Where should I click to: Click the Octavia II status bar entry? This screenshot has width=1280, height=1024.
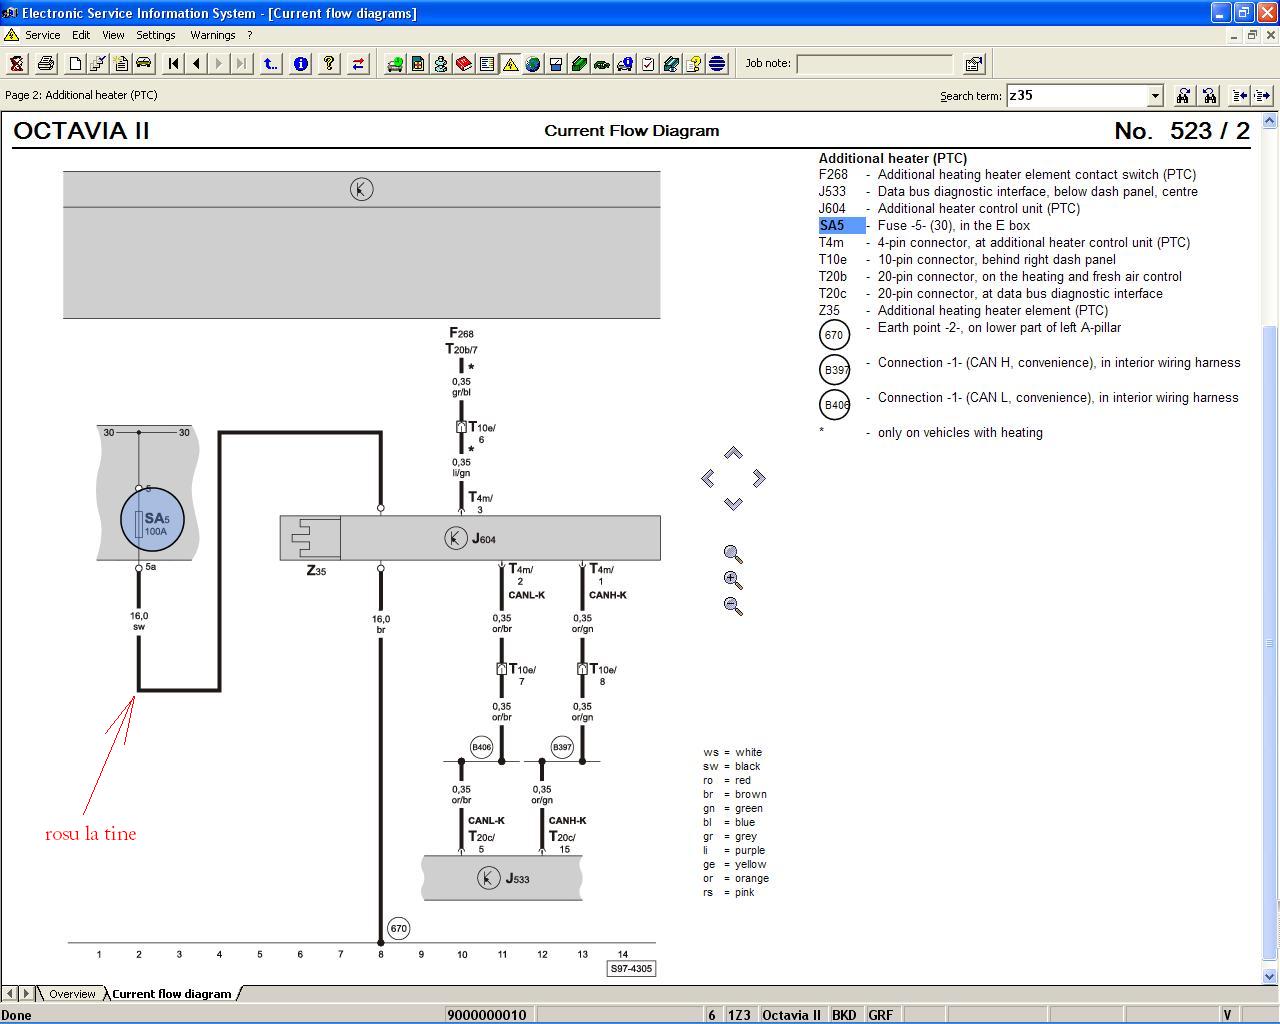[791, 1015]
